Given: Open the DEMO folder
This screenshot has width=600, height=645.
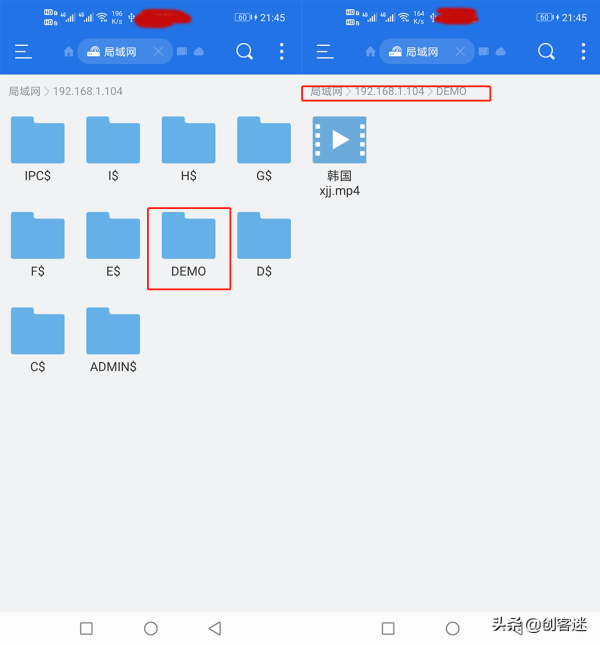Looking at the screenshot, I should coord(188,245).
